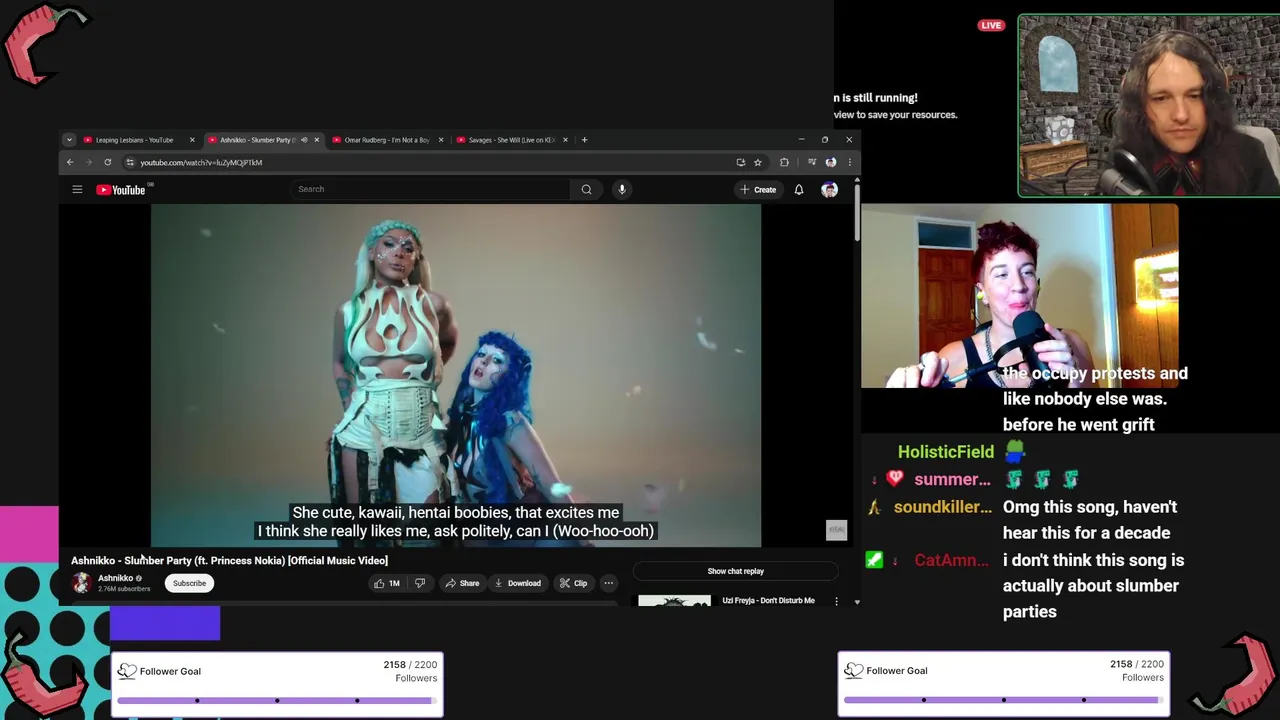Close the Leaping Lesbians tab
The width and height of the screenshot is (1280, 720).
pos(192,140)
